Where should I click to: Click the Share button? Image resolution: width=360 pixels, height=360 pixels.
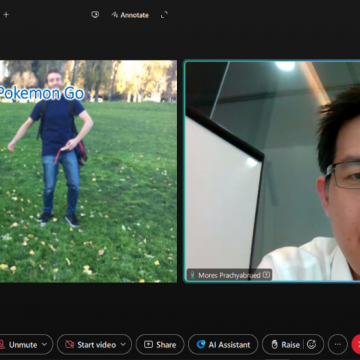tap(160, 345)
